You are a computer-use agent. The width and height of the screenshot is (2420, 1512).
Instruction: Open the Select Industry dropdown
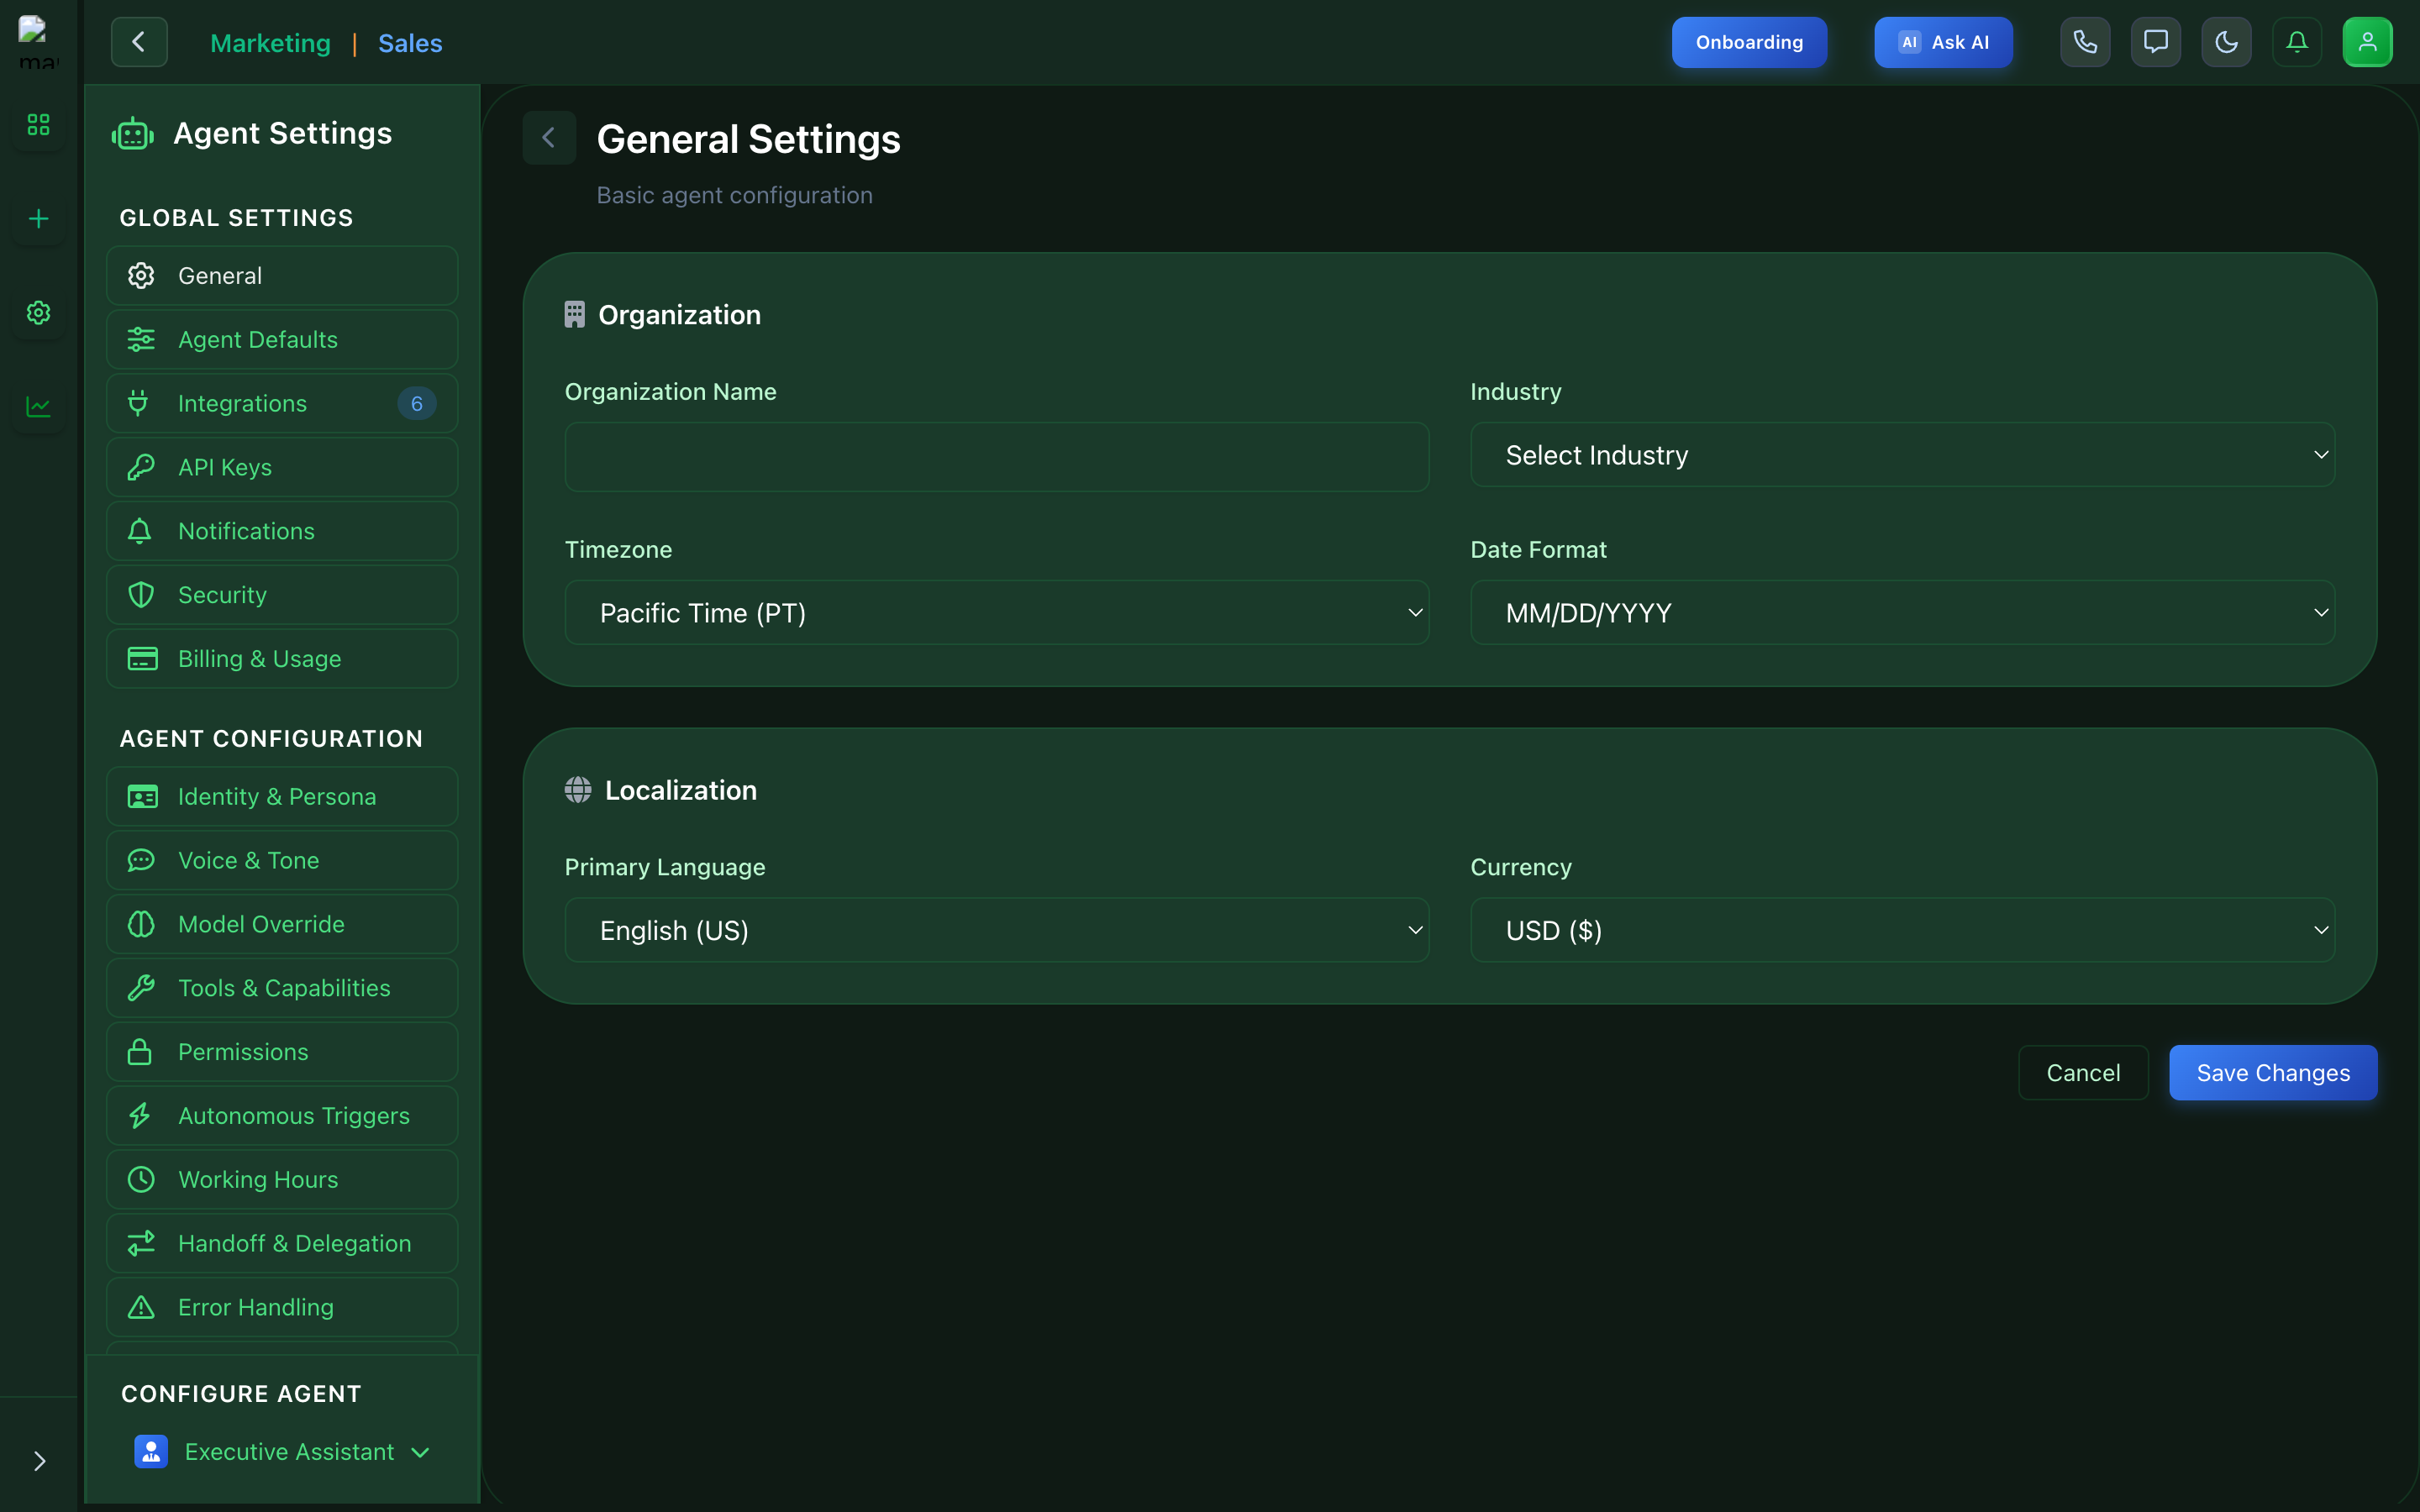[x=1902, y=455]
